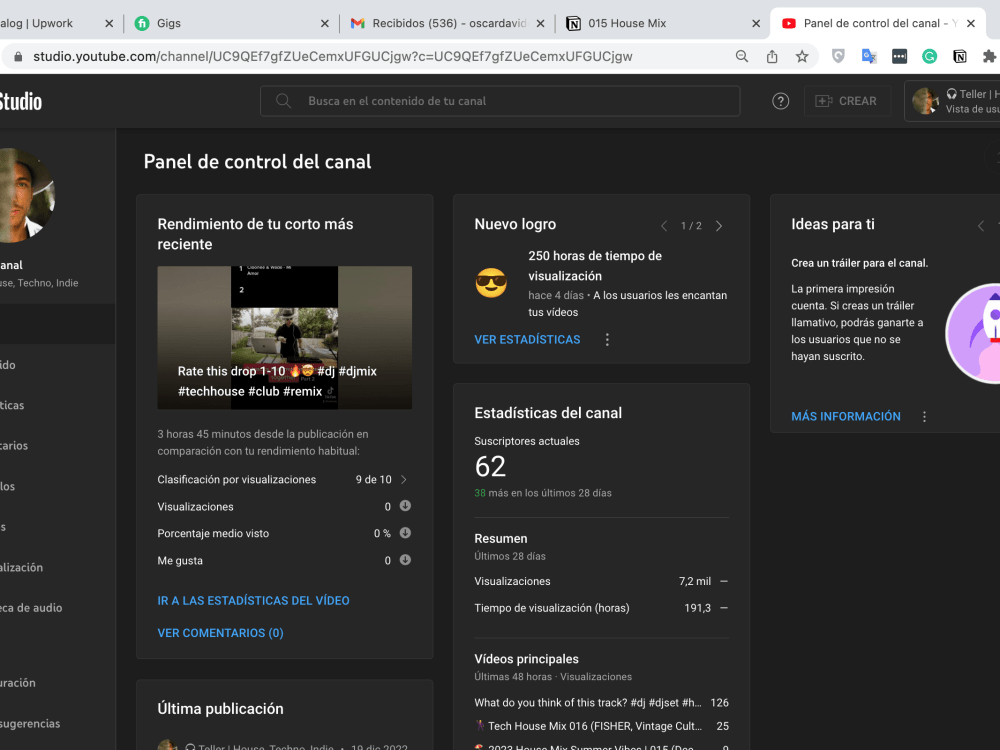Expand Clasificación por visualizaciones chevron

click(x=404, y=480)
